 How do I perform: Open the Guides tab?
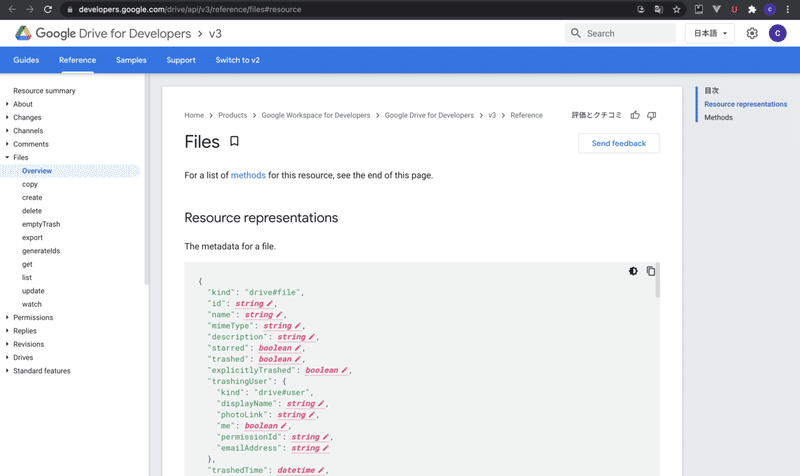pos(26,60)
